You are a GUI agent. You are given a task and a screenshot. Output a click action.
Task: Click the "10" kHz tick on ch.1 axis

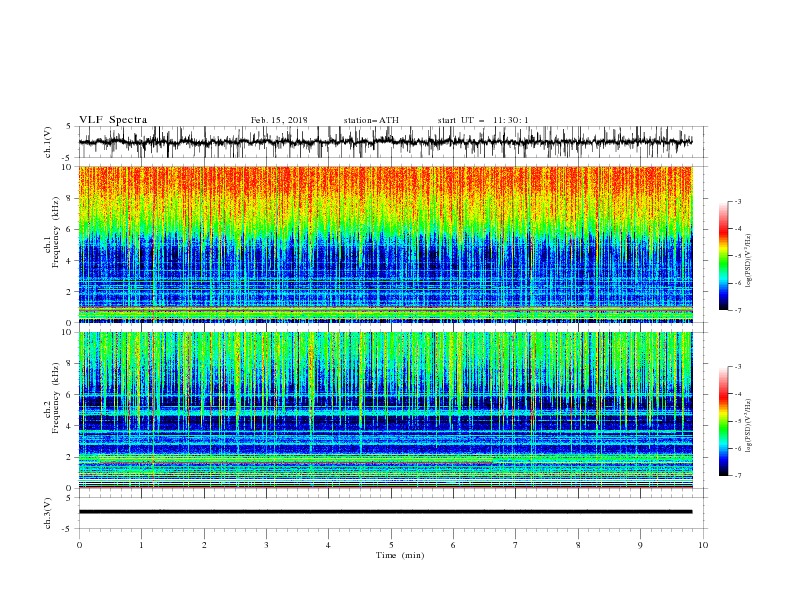pyautogui.click(x=69, y=167)
